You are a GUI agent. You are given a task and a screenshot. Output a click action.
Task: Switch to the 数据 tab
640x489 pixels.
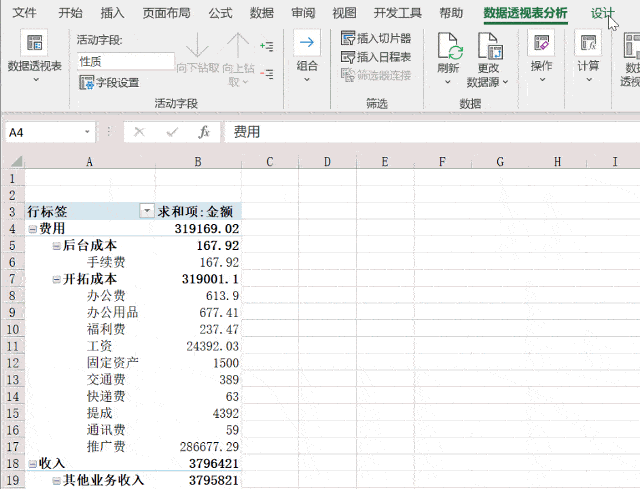[262, 13]
